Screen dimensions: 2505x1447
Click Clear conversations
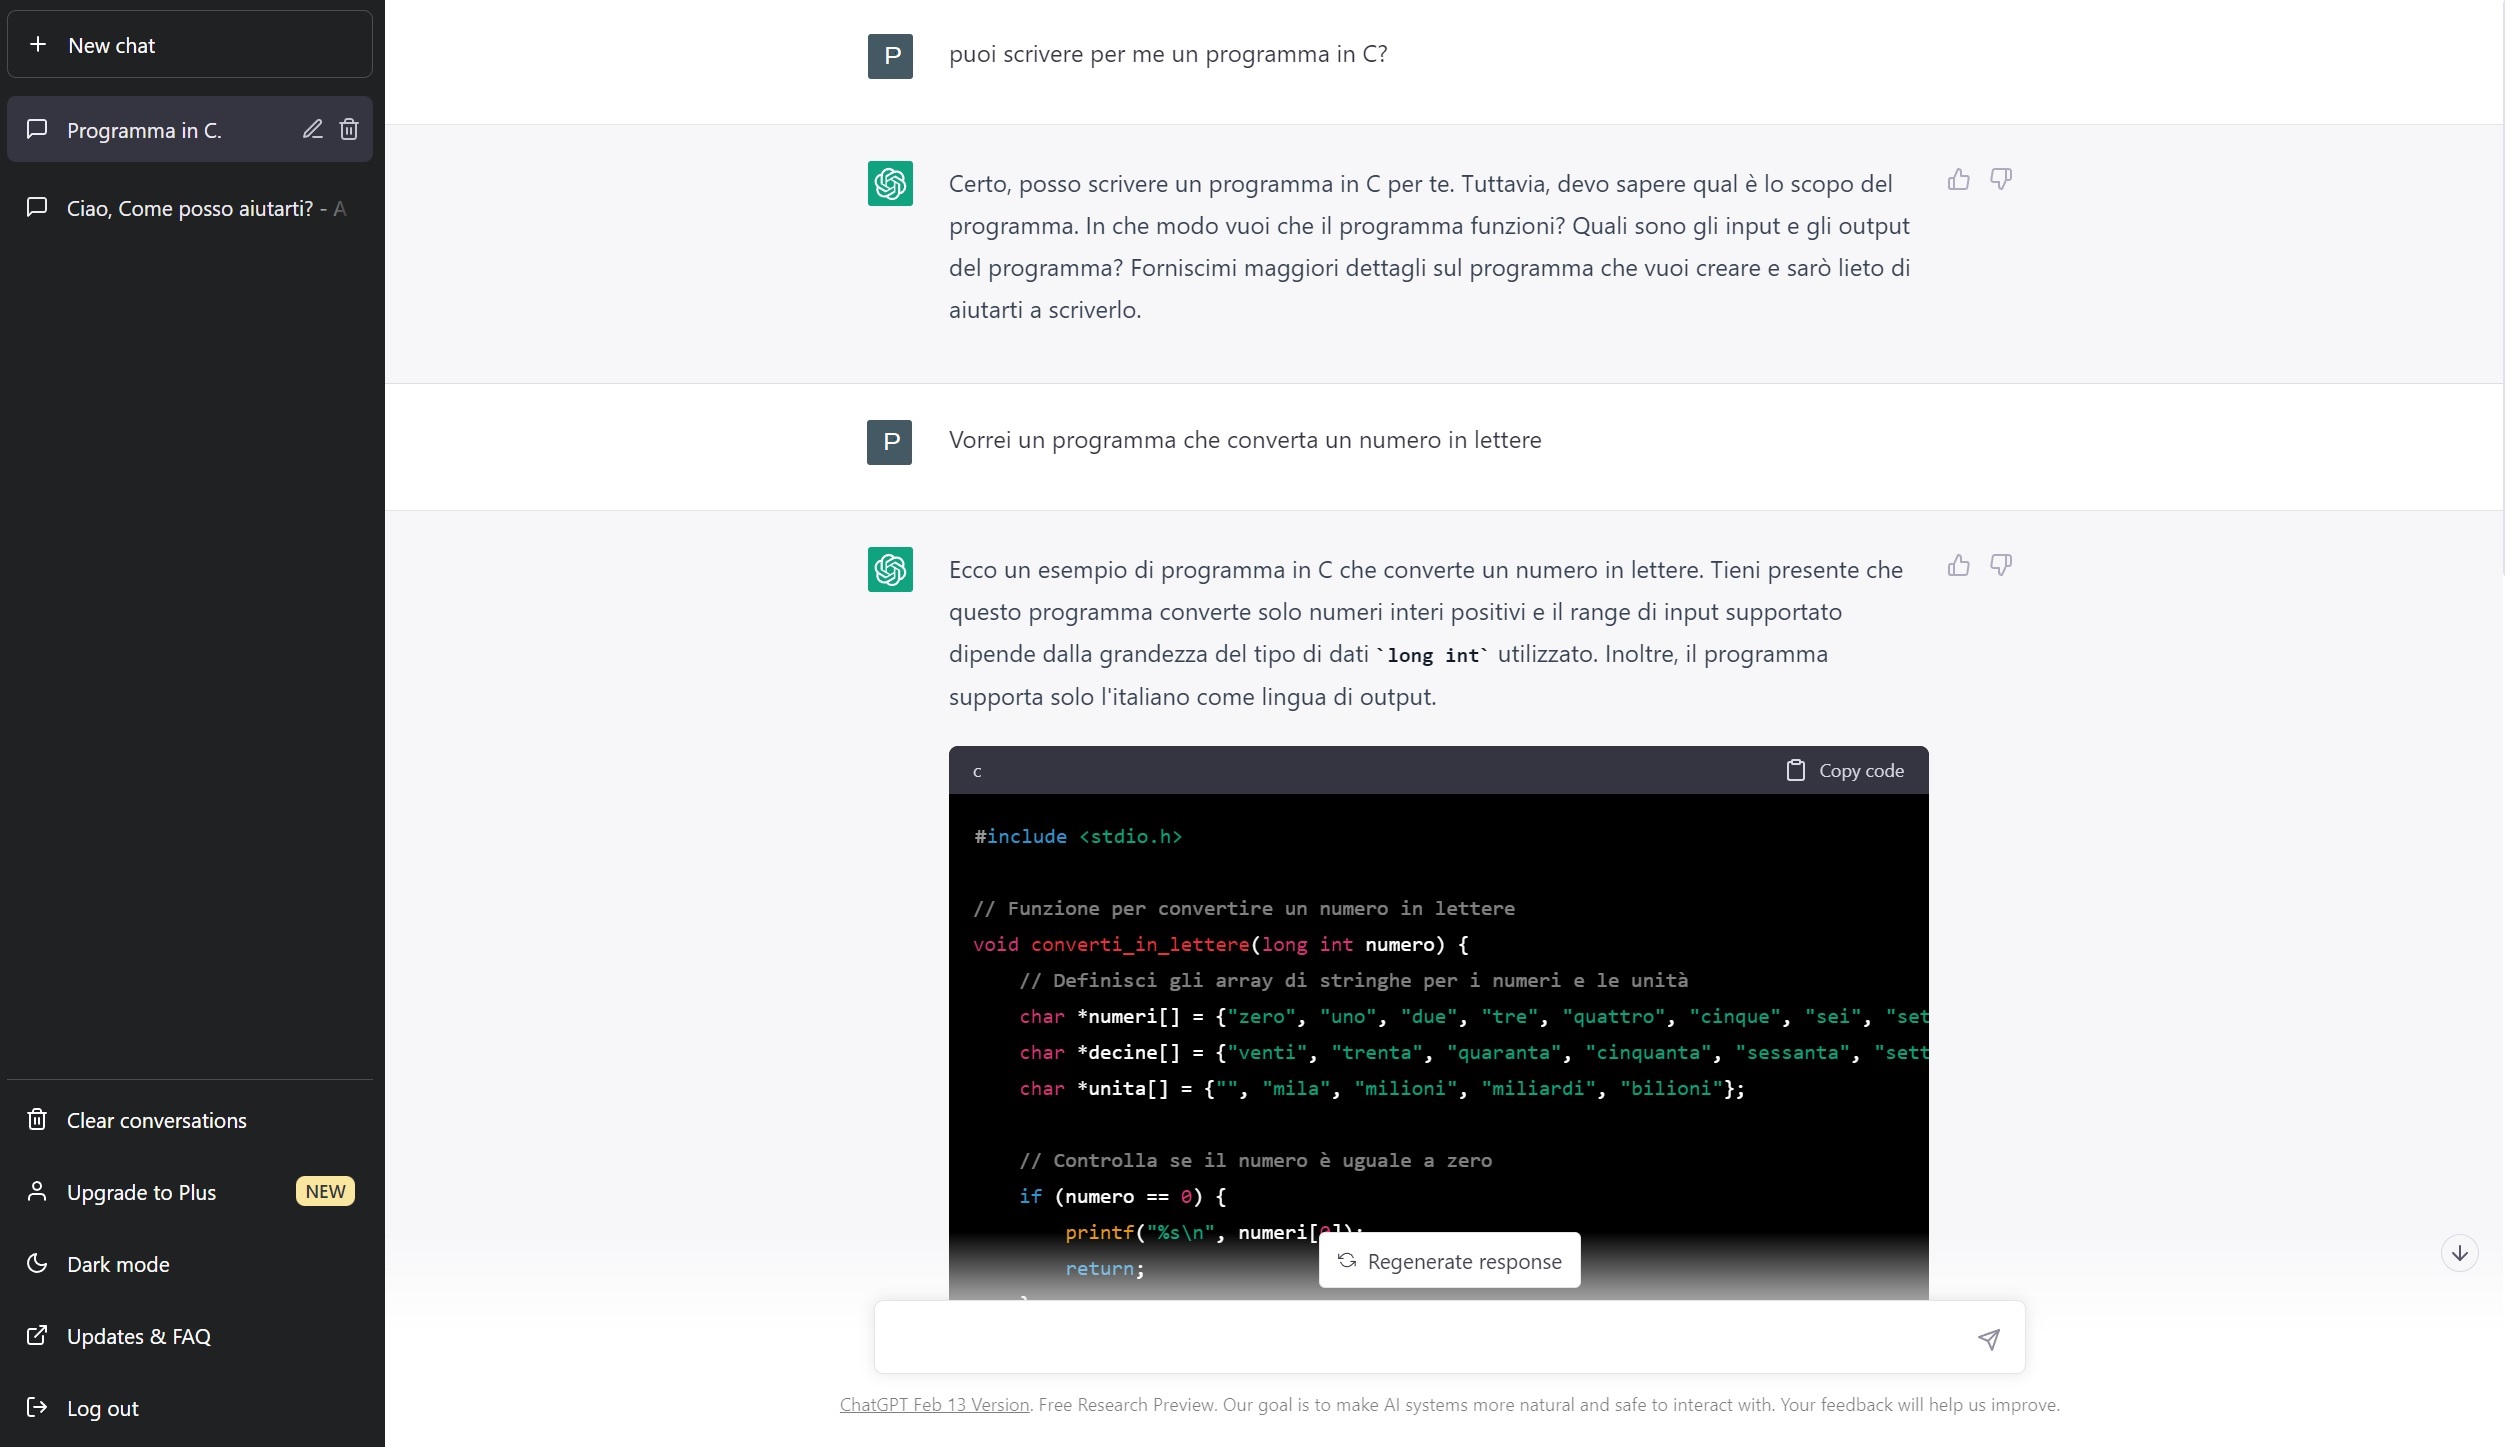[156, 1120]
